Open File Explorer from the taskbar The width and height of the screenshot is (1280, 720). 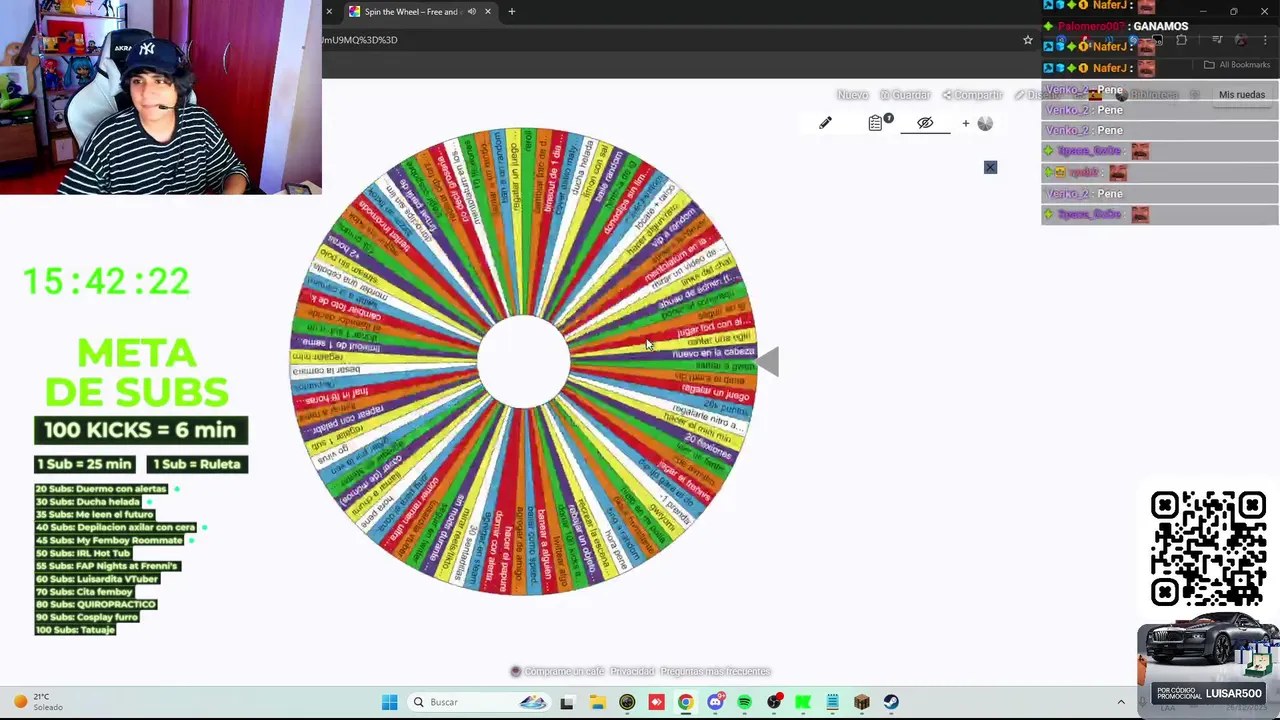597,702
